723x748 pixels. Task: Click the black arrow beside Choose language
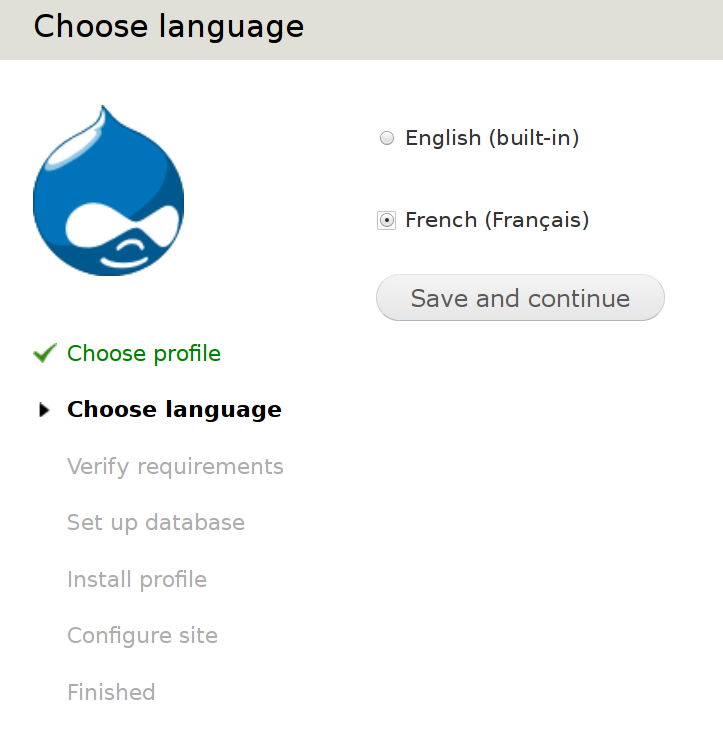click(x=43, y=410)
